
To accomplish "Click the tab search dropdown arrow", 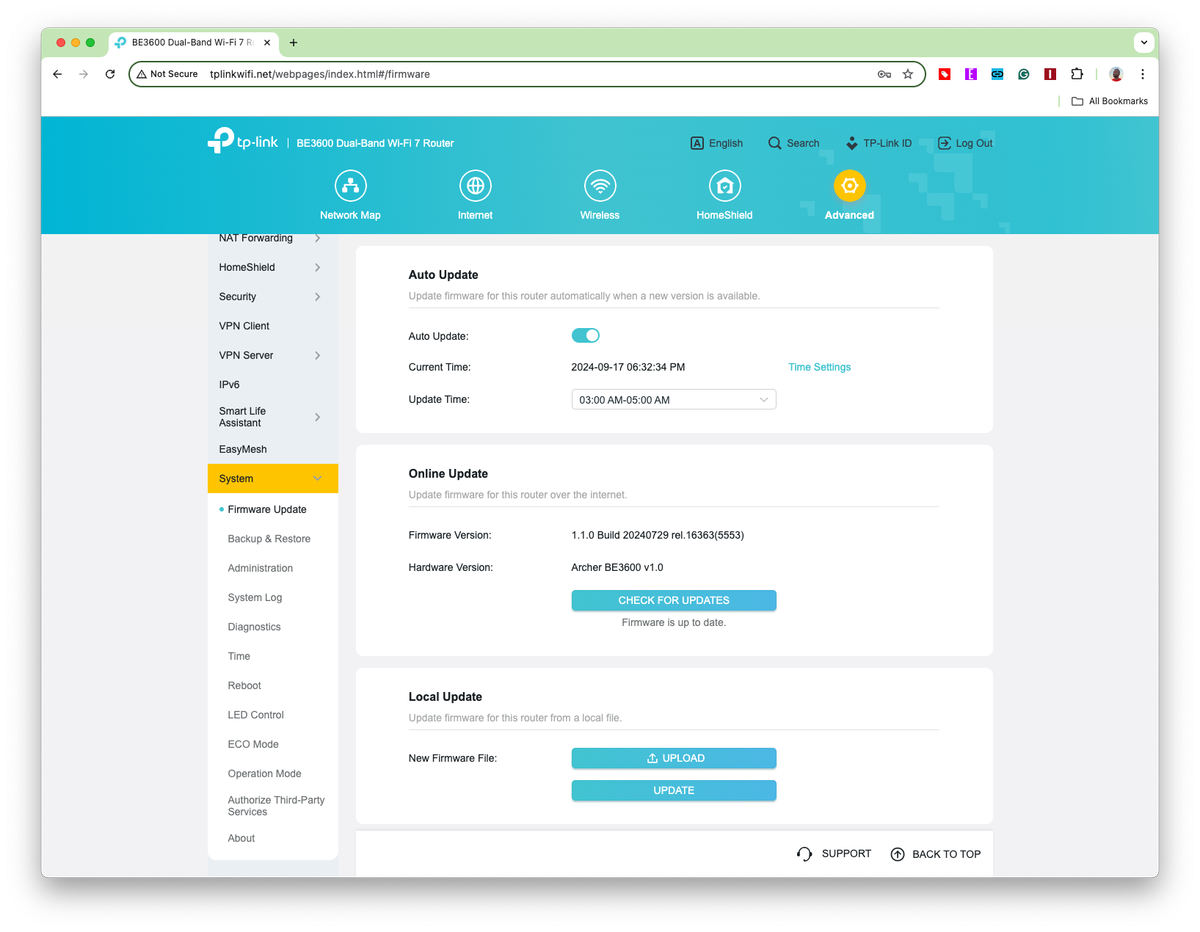I will coord(1143,43).
